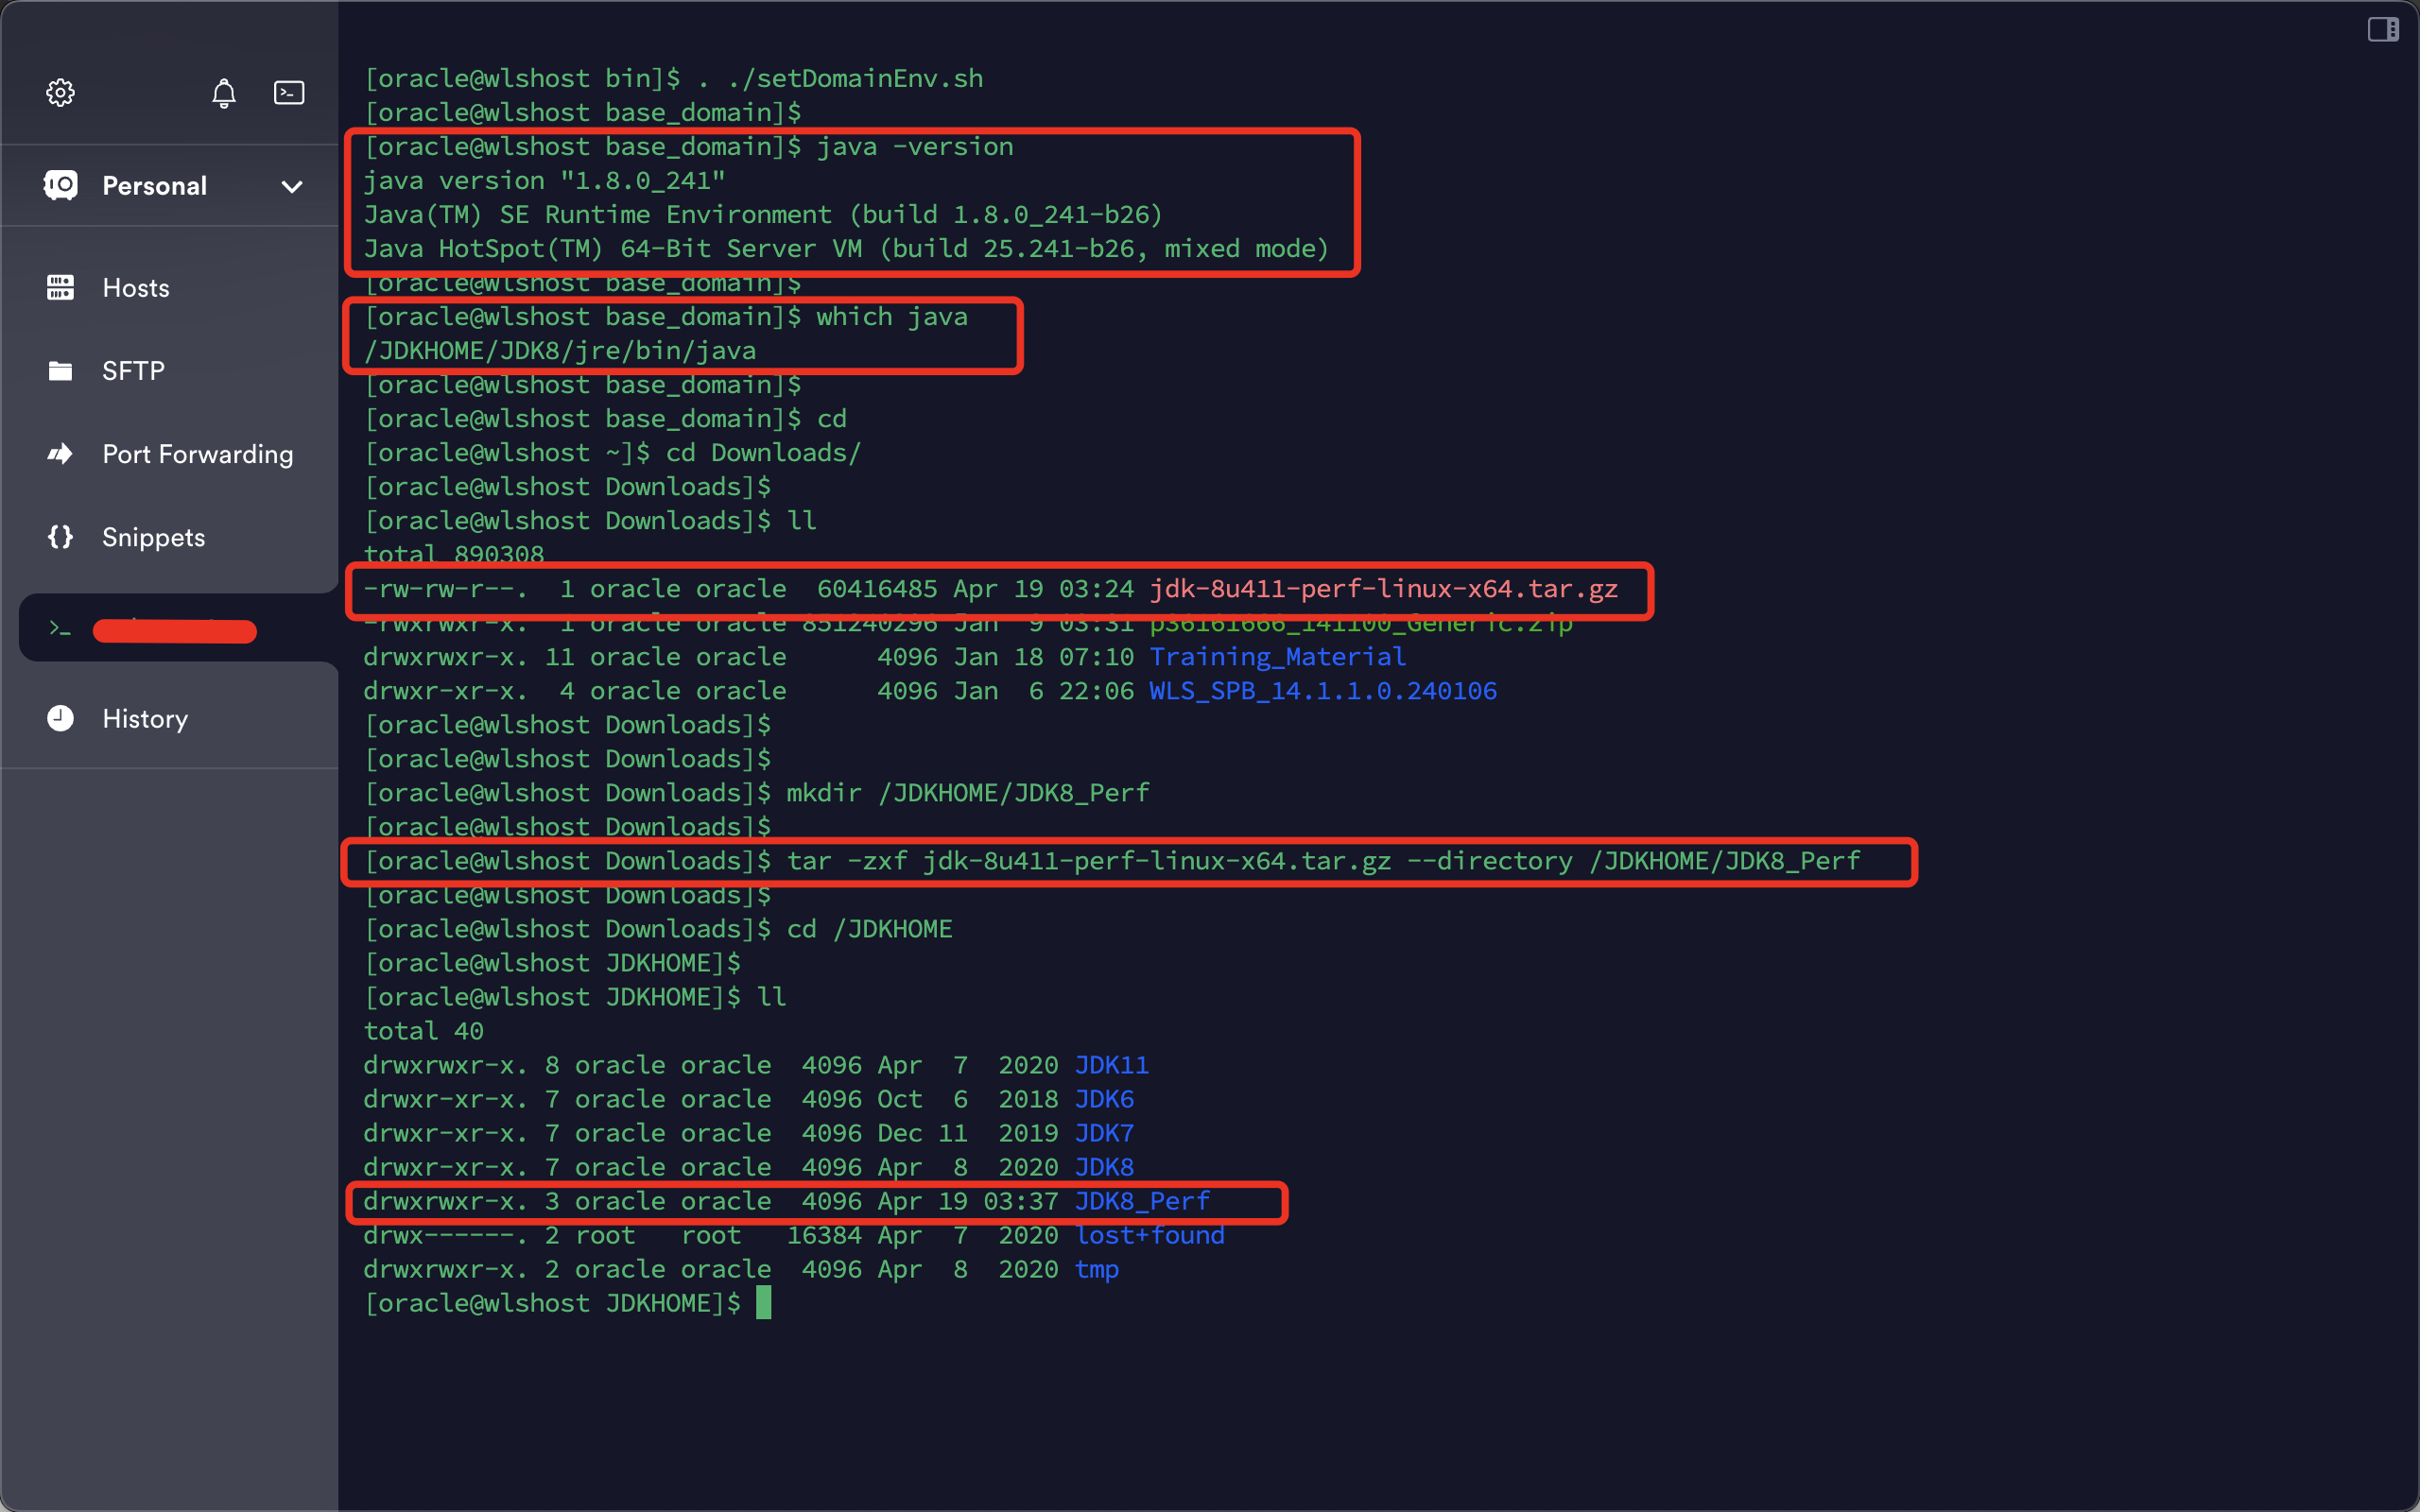This screenshot has height=1512, width=2420.
Task: Click the JDK8_Perf directory listing
Action: [x=1142, y=1201]
